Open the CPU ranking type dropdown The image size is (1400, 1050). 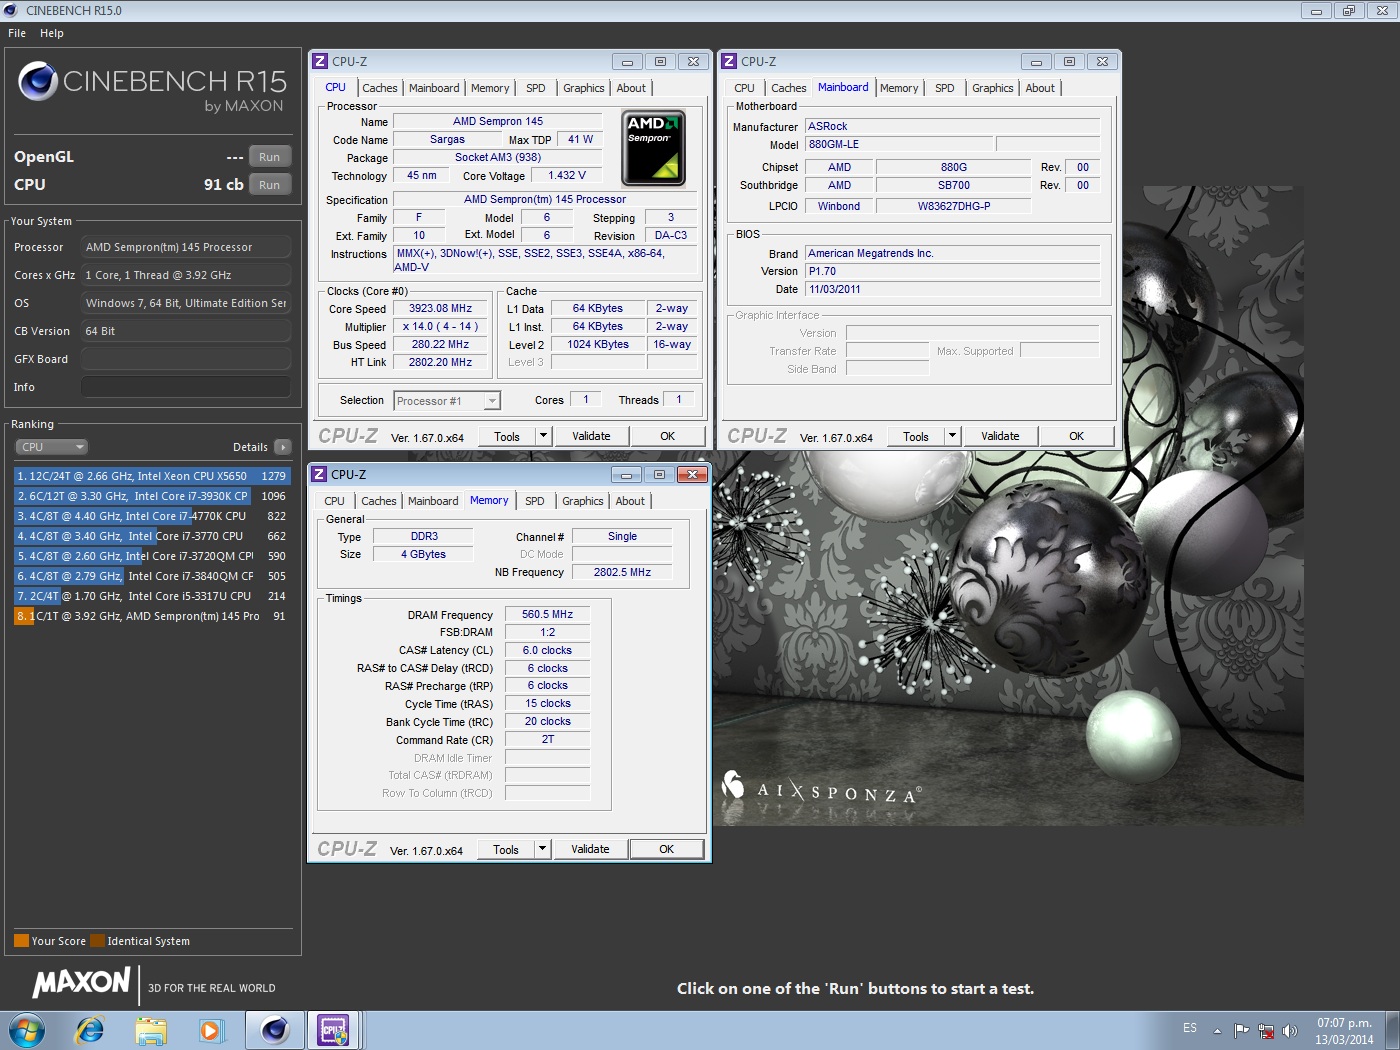52,447
